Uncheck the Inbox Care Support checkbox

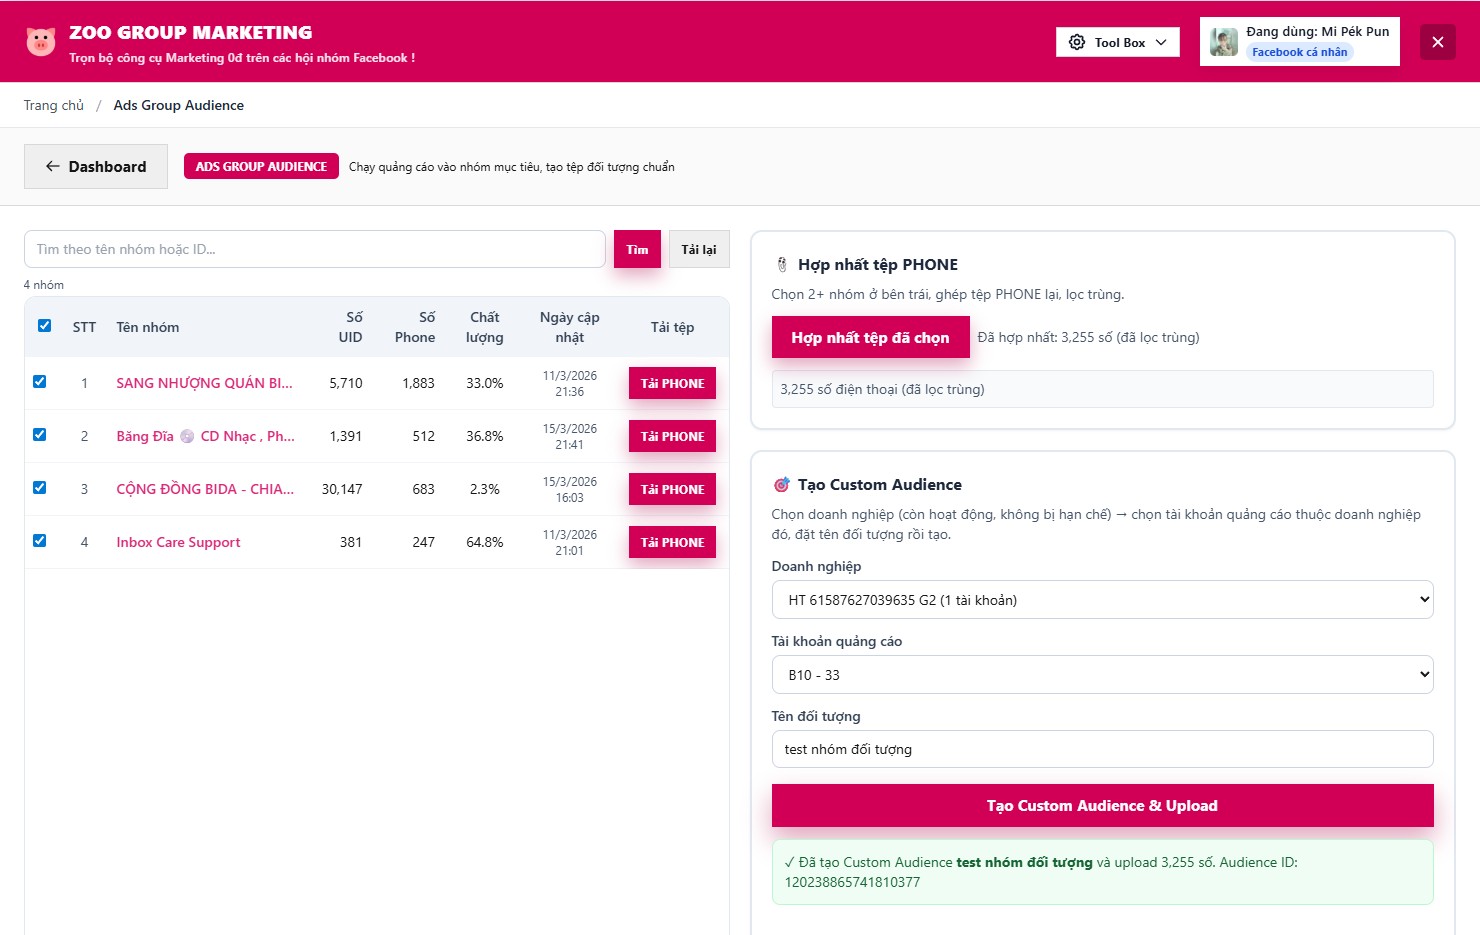(x=40, y=541)
